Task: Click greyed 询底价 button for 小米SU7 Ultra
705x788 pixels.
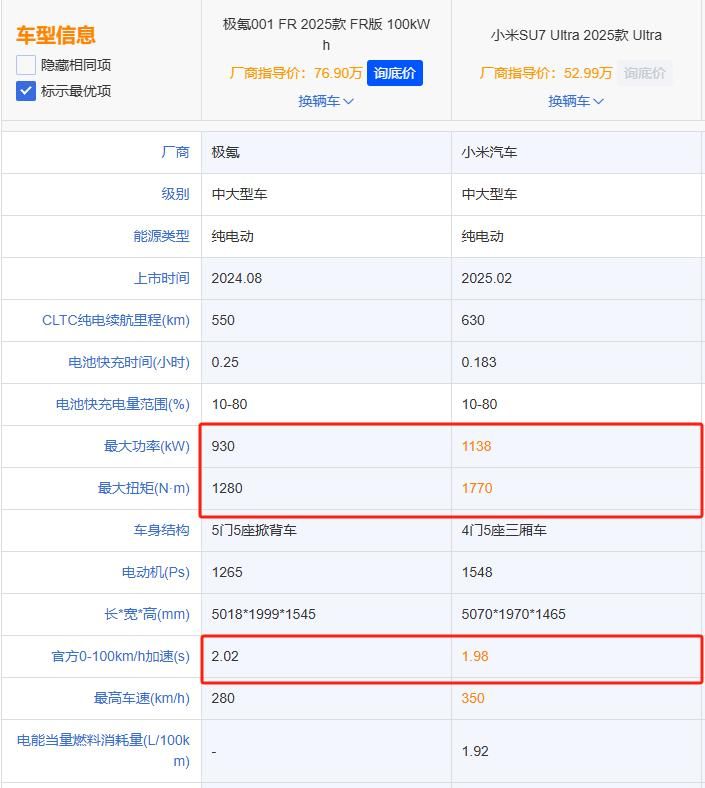Action: pyautogui.click(x=644, y=73)
